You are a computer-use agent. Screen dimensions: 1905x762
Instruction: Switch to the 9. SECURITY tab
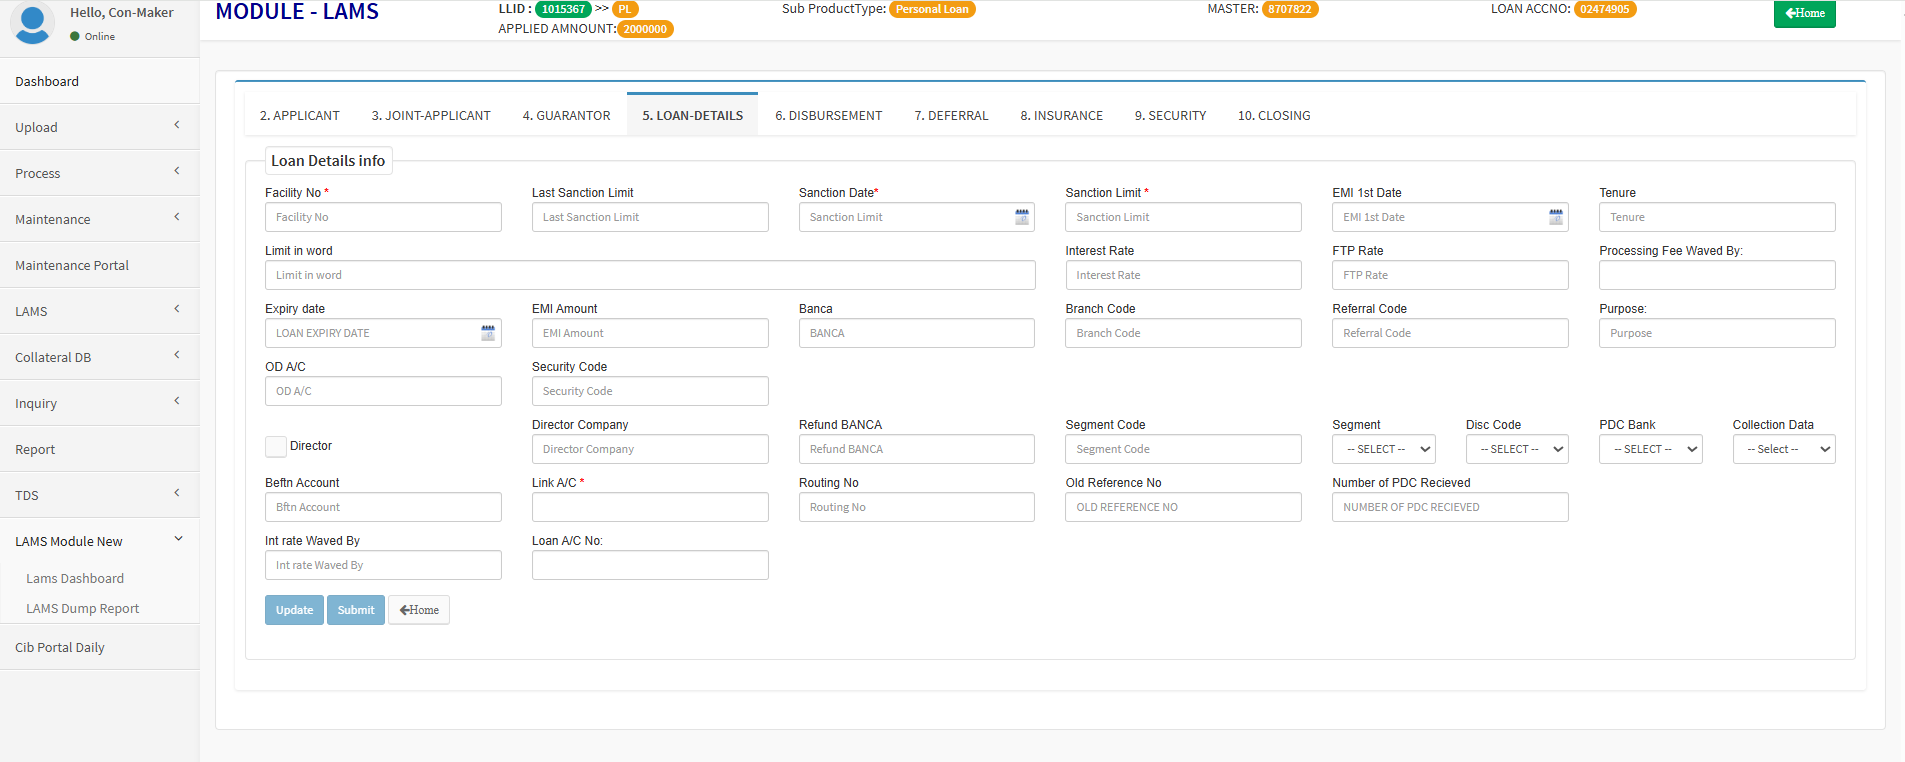pyautogui.click(x=1170, y=116)
